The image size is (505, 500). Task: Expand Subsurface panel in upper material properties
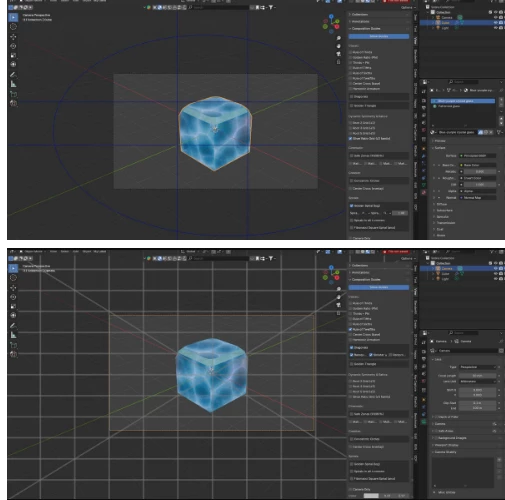[x=444, y=210]
